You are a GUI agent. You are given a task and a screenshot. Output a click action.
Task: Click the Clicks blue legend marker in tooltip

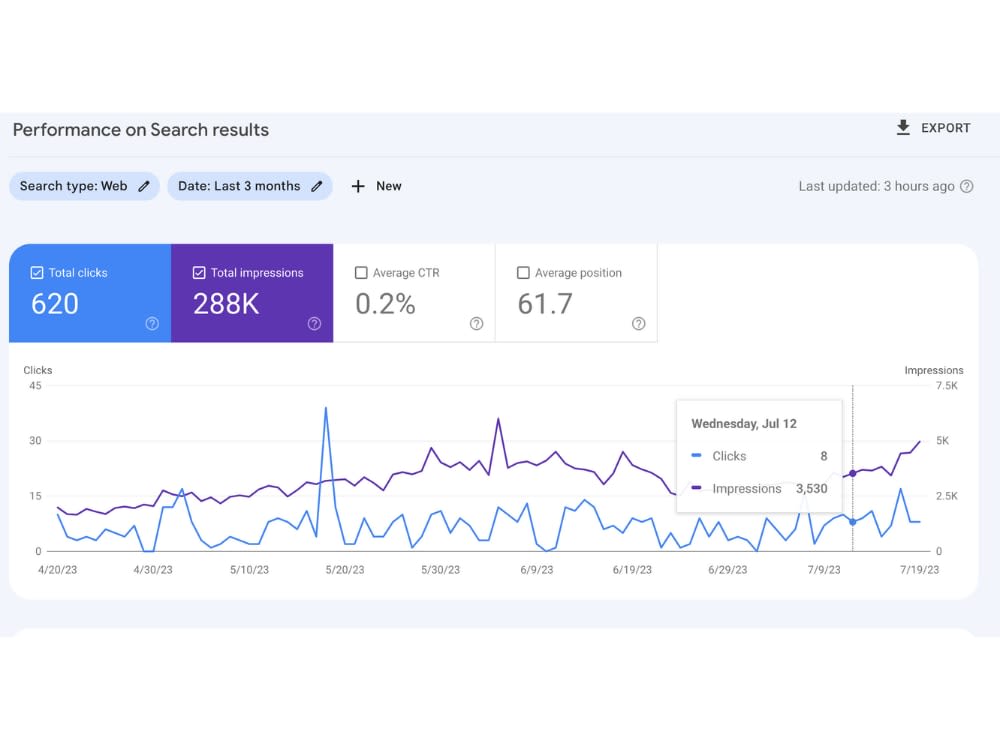(x=696, y=455)
